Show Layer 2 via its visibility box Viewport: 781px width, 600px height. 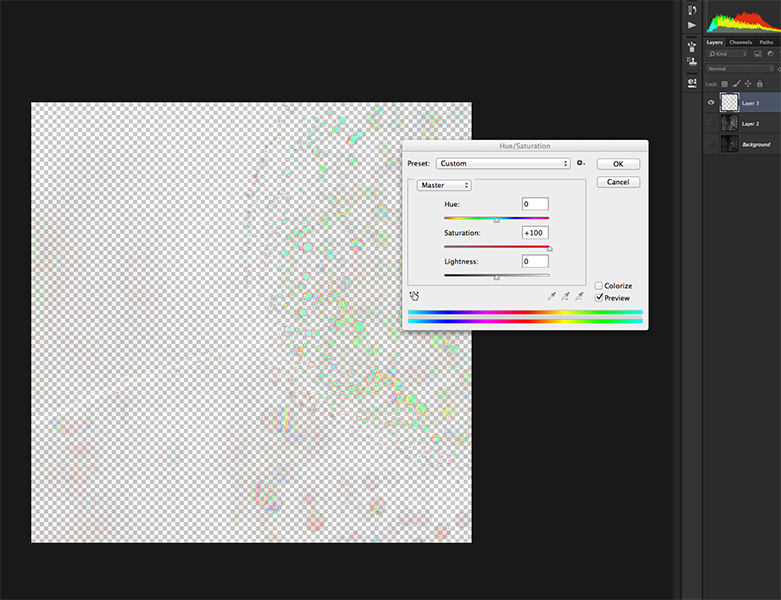click(711, 123)
